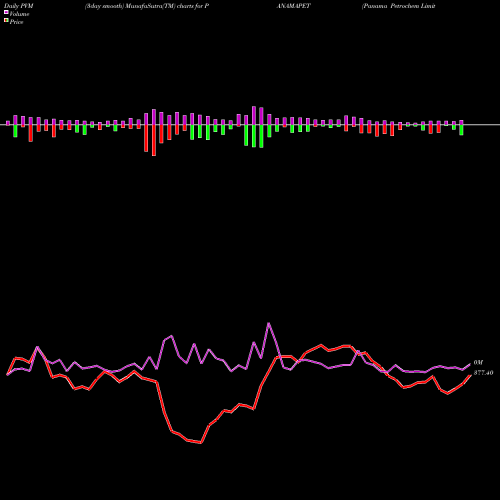Screen dimensions: 500x500
Task: Click the '(3day smooth) MunafaSutra(TM)' header text
Action: (x=130, y=6)
